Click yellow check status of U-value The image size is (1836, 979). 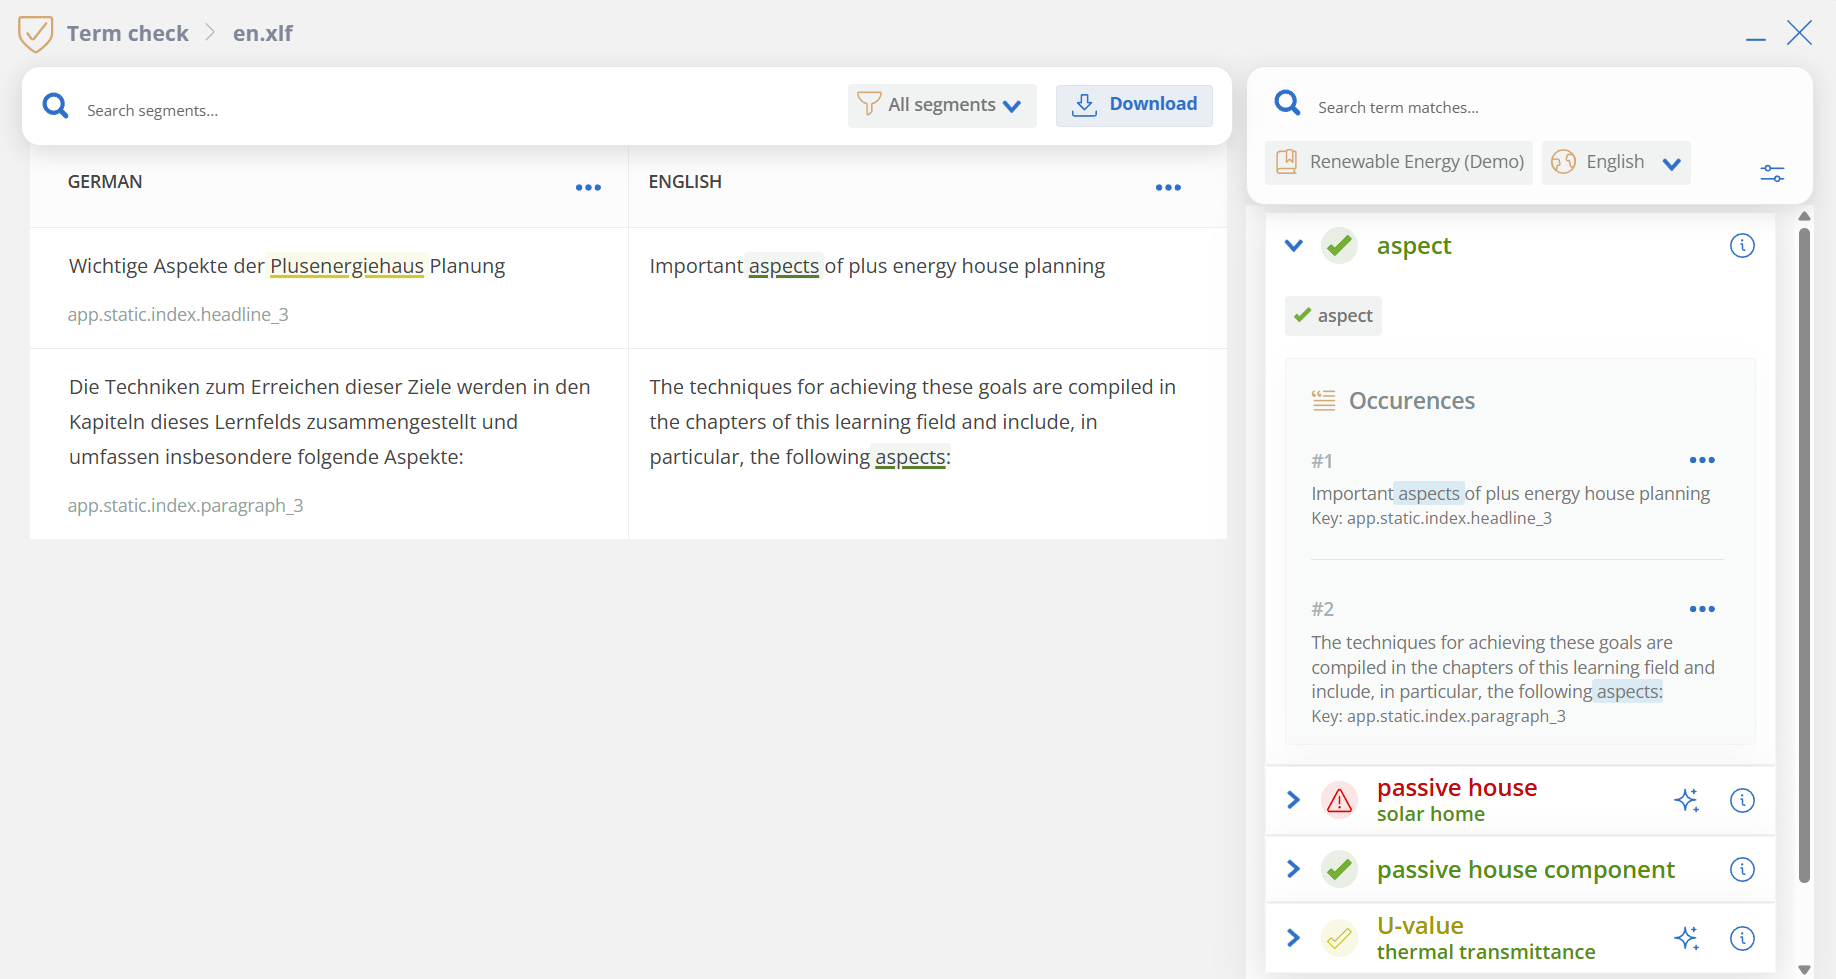point(1339,938)
